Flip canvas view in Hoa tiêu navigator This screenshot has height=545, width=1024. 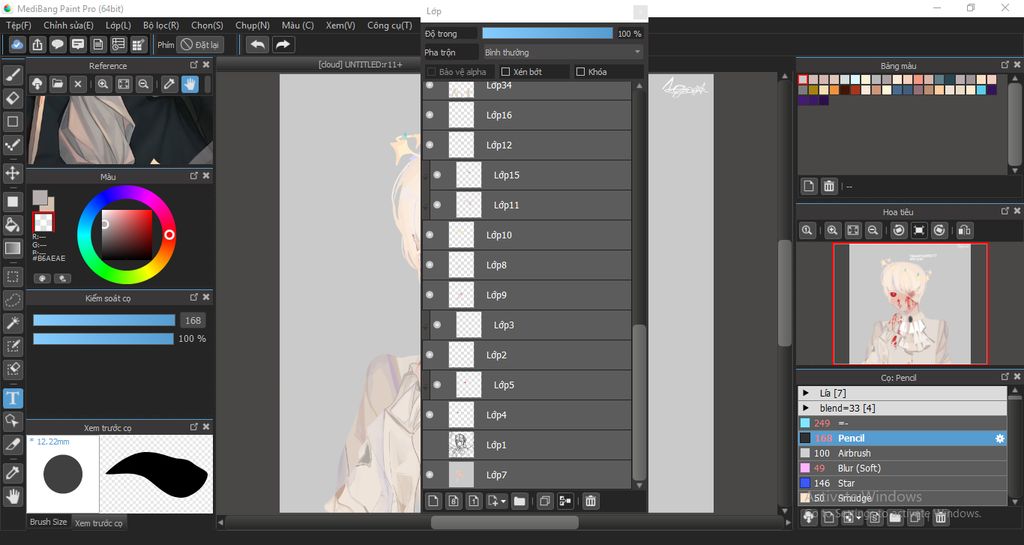(x=965, y=230)
